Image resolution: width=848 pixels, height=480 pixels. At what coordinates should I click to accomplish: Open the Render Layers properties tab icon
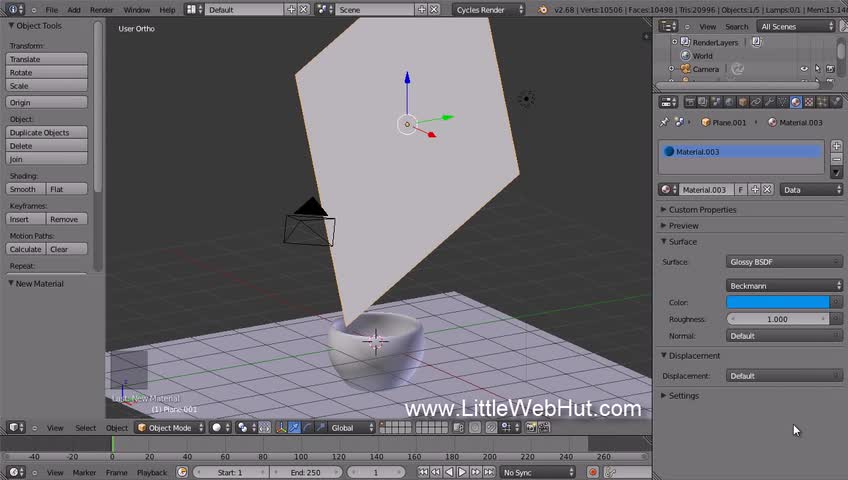click(x=703, y=102)
